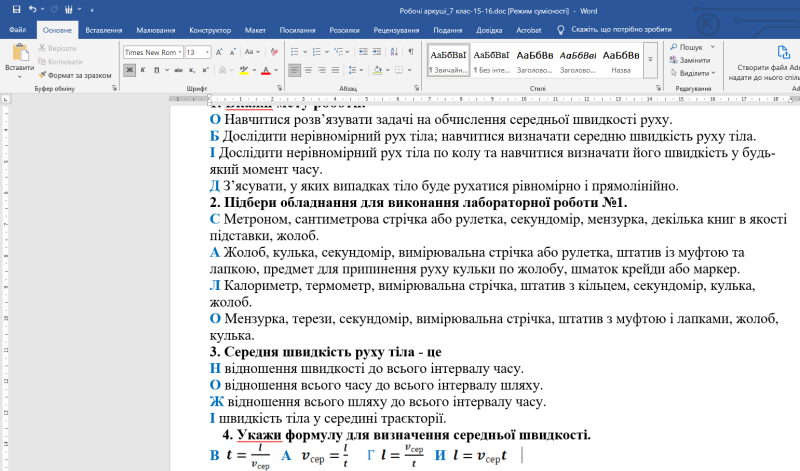Open the Стилі styles pane launcher
The width and height of the screenshot is (800, 471).
[x=658, y=88]
